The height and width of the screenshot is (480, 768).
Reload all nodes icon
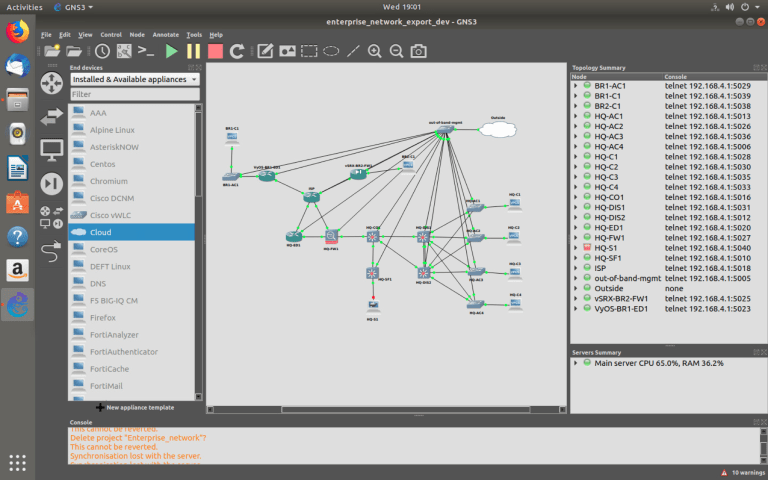[x=237, y=51]
